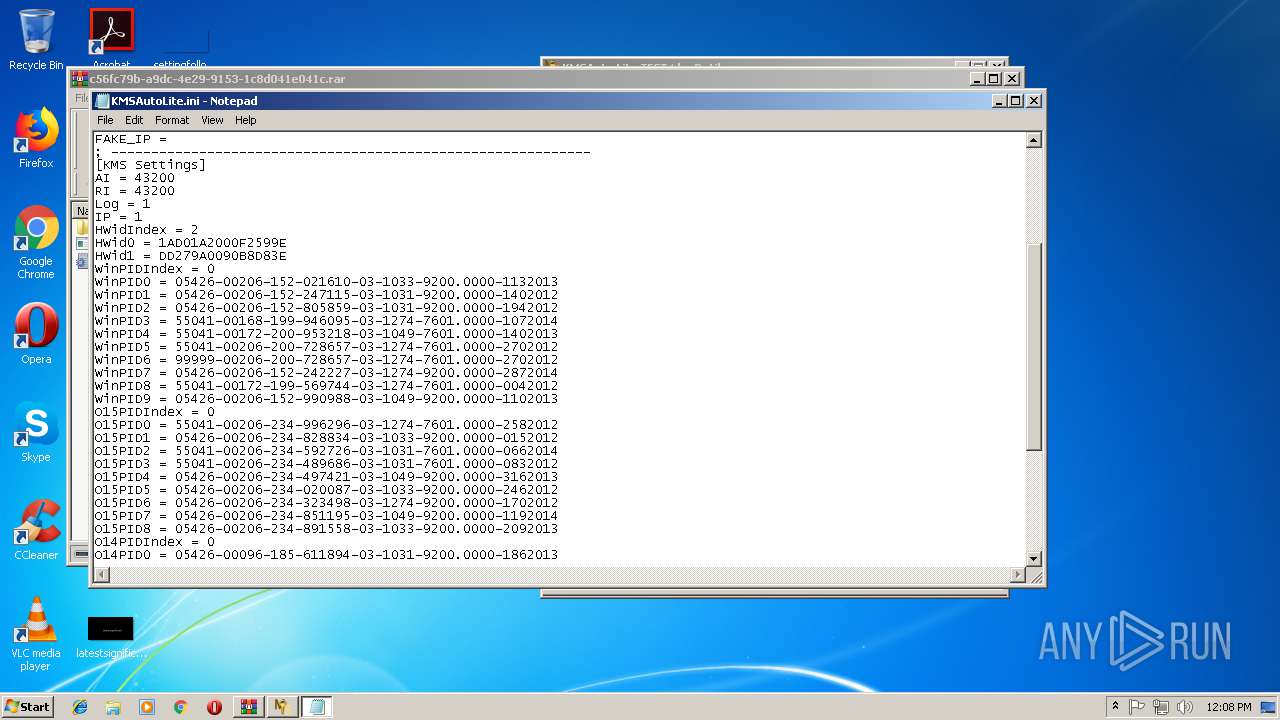
Task: Open Windows Explorer folder in taskbar
Action: [113, 707]
